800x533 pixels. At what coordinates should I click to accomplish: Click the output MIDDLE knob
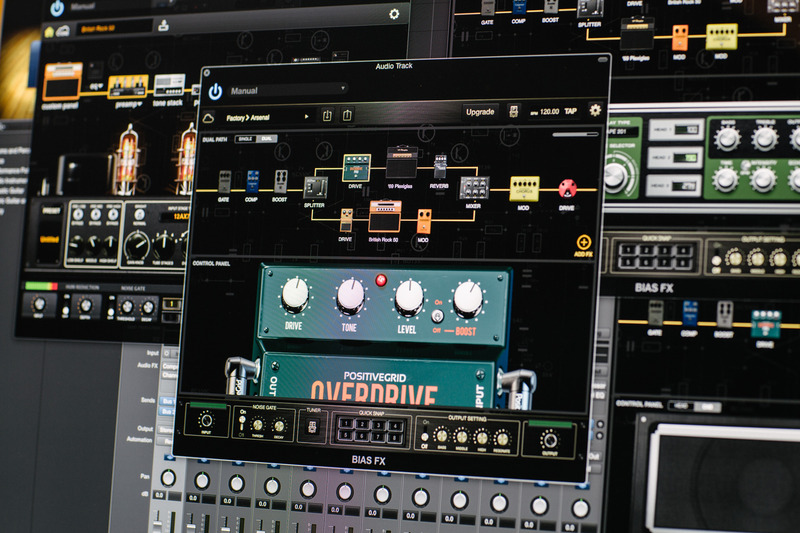point(462,437)
